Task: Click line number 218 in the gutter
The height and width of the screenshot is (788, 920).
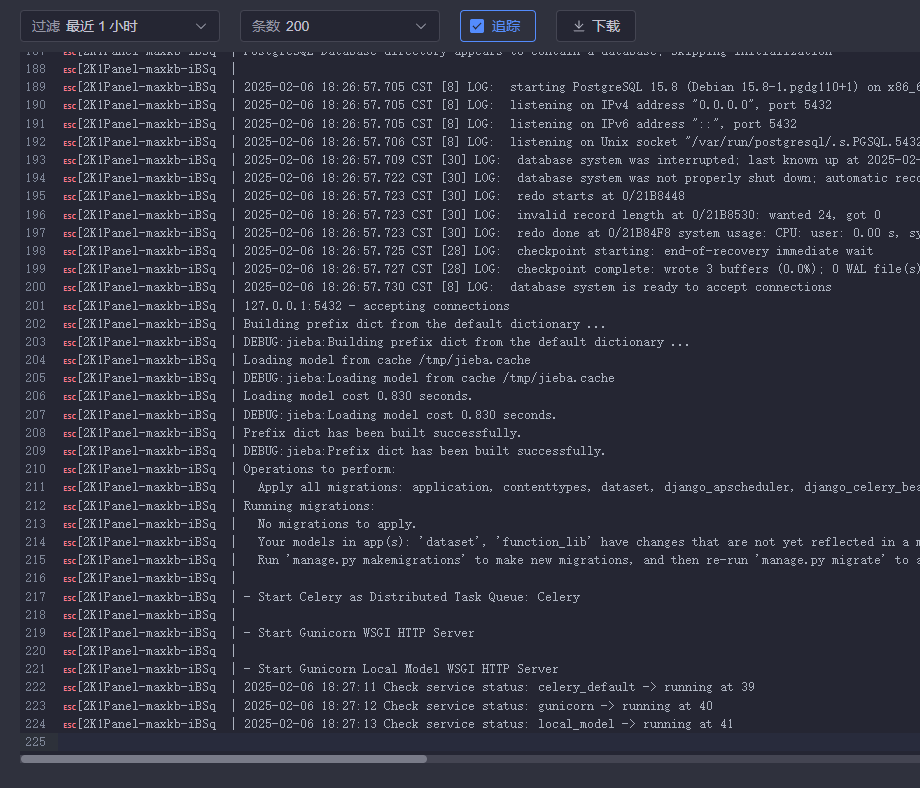Action: [35, 615]
